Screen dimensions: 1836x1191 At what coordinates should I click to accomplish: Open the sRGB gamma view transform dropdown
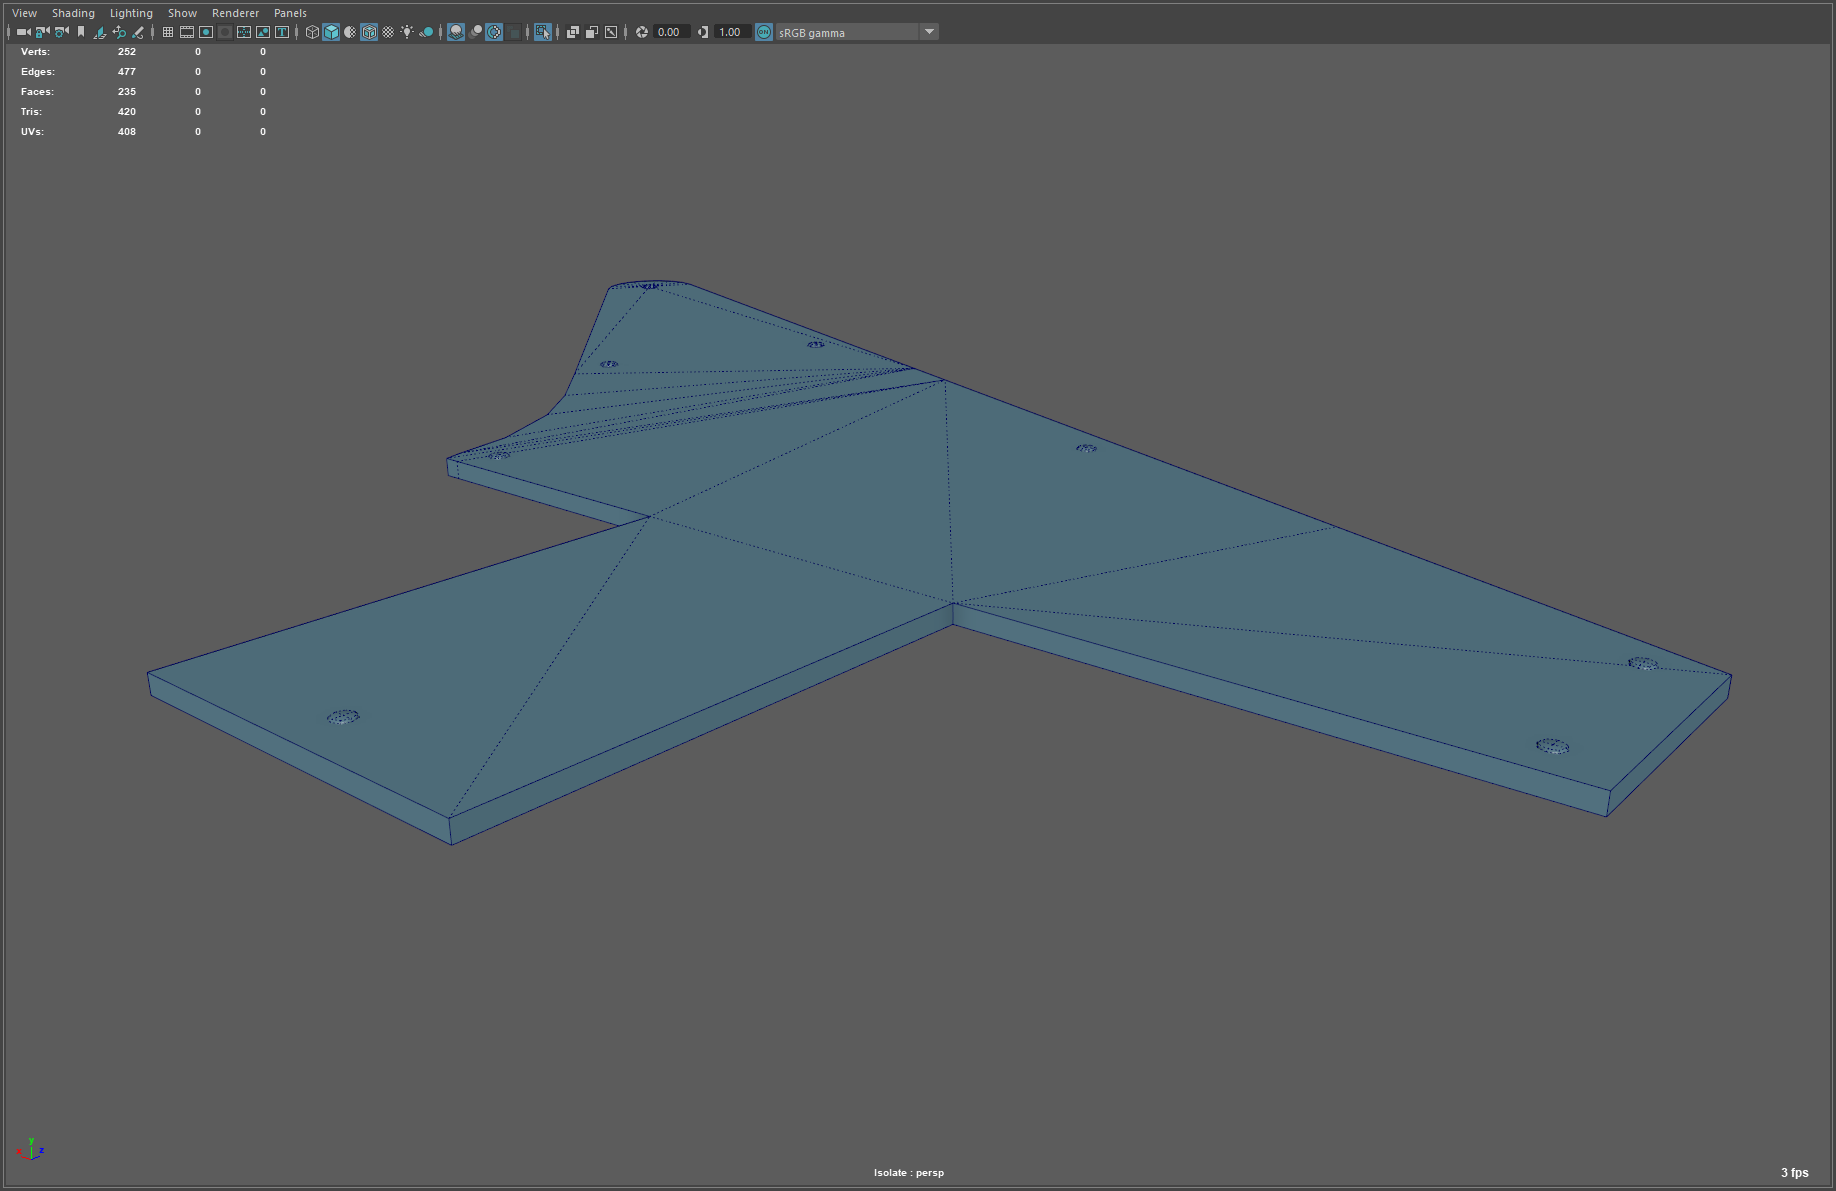pos(857,32)
